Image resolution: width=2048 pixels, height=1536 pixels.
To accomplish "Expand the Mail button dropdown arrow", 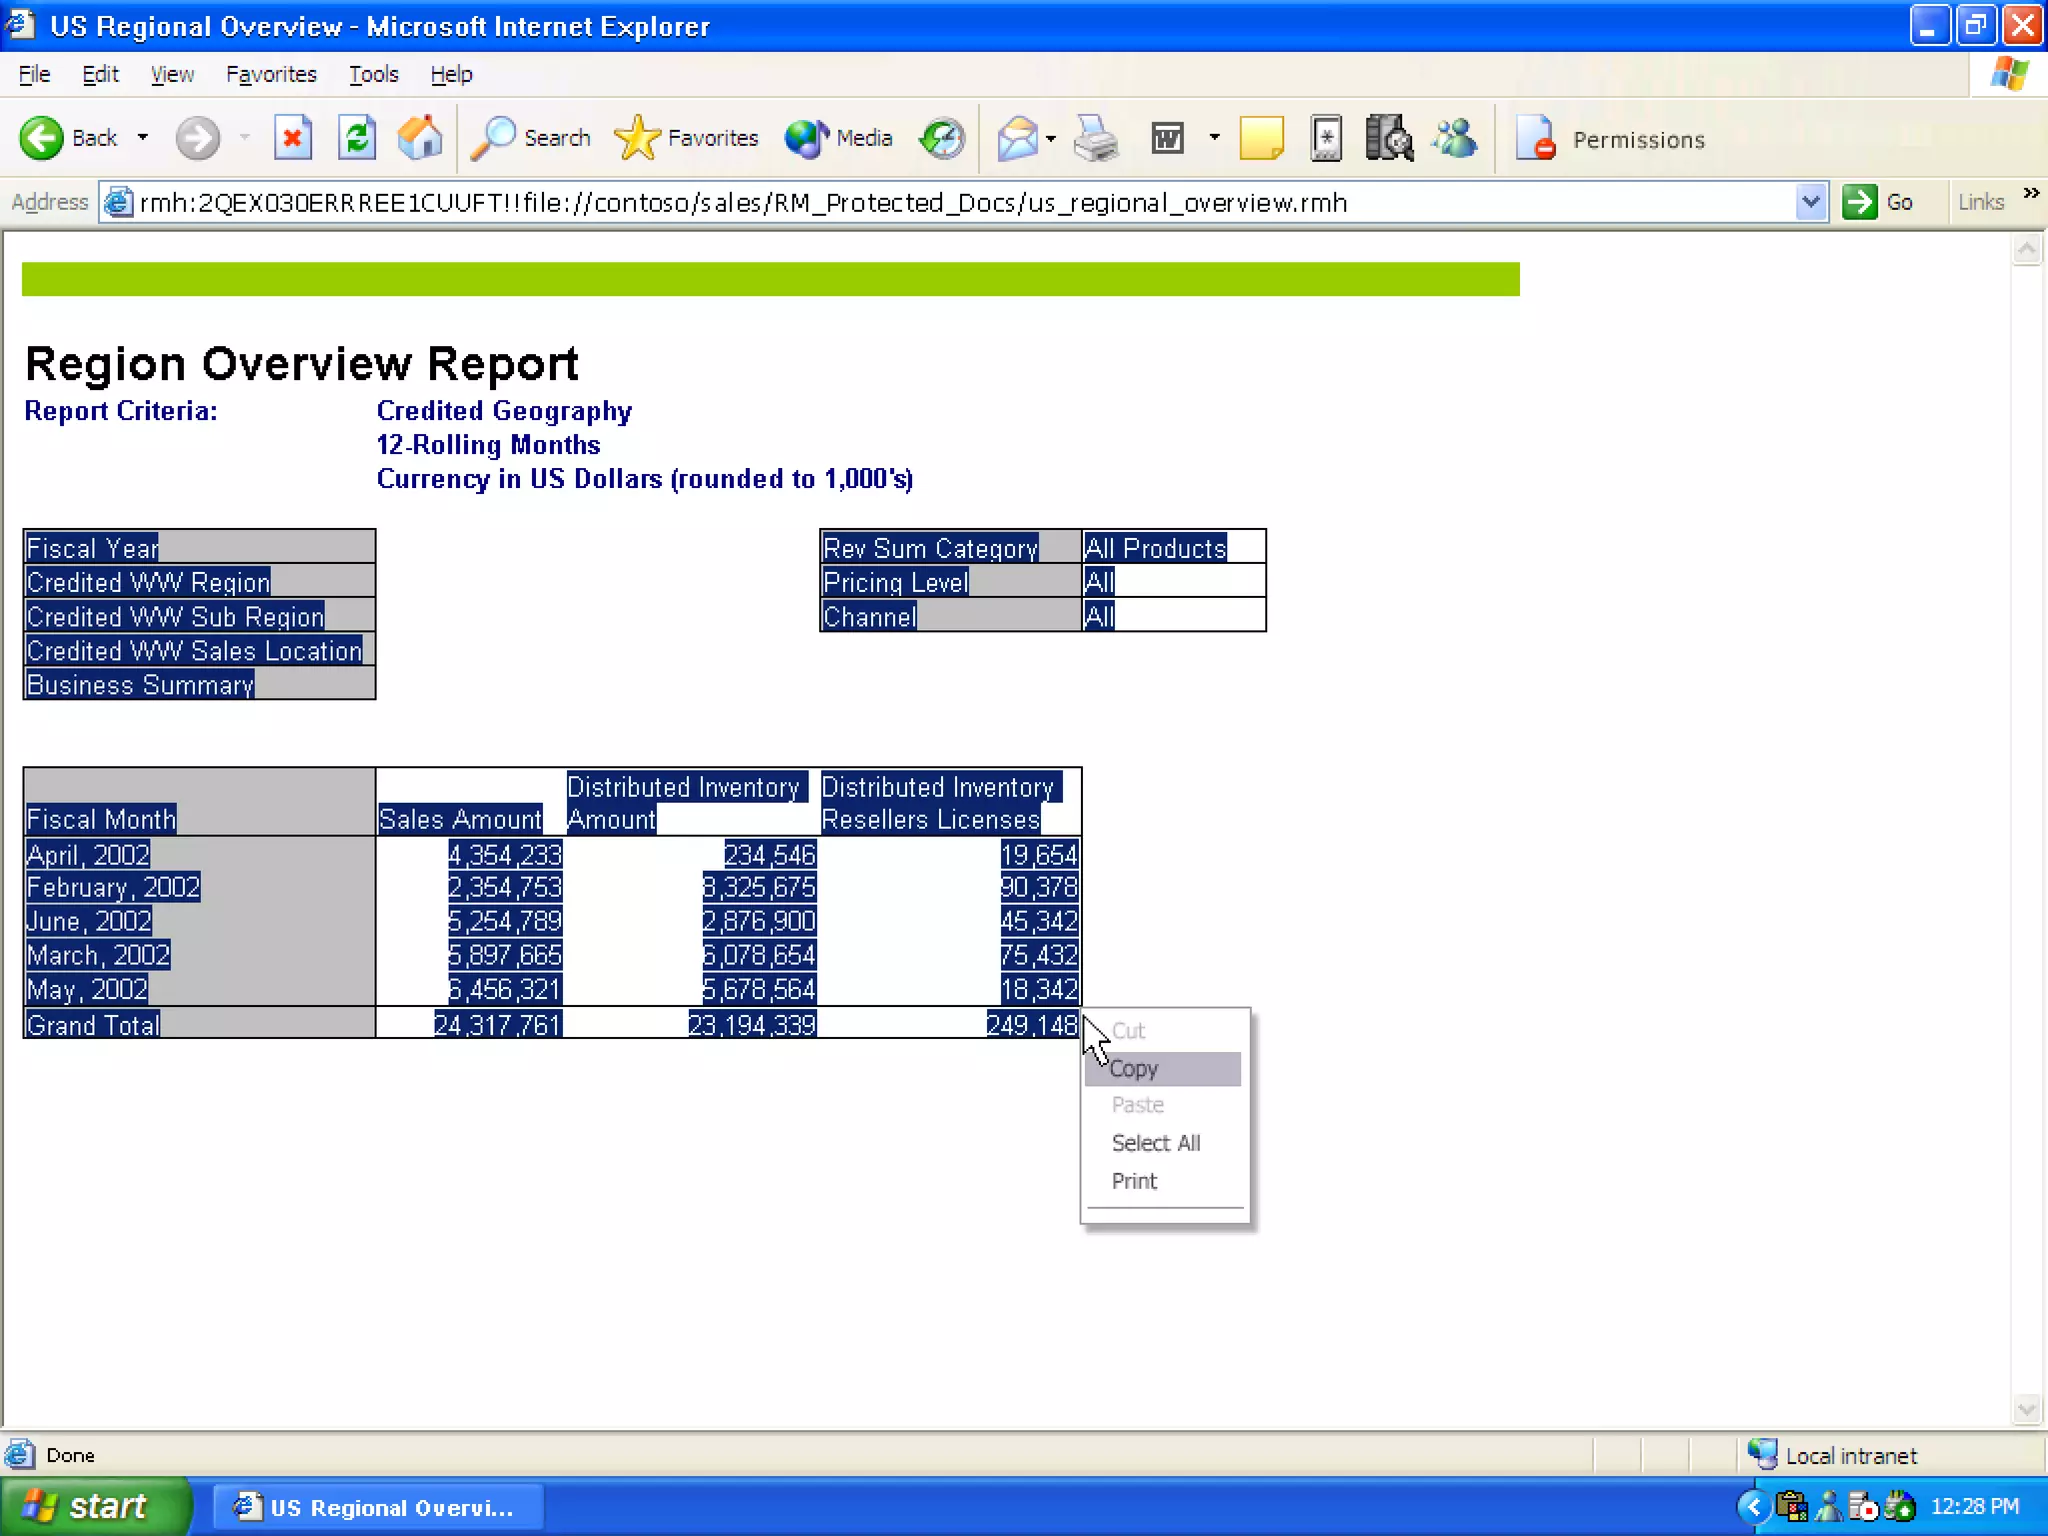I will (1051, 138).
